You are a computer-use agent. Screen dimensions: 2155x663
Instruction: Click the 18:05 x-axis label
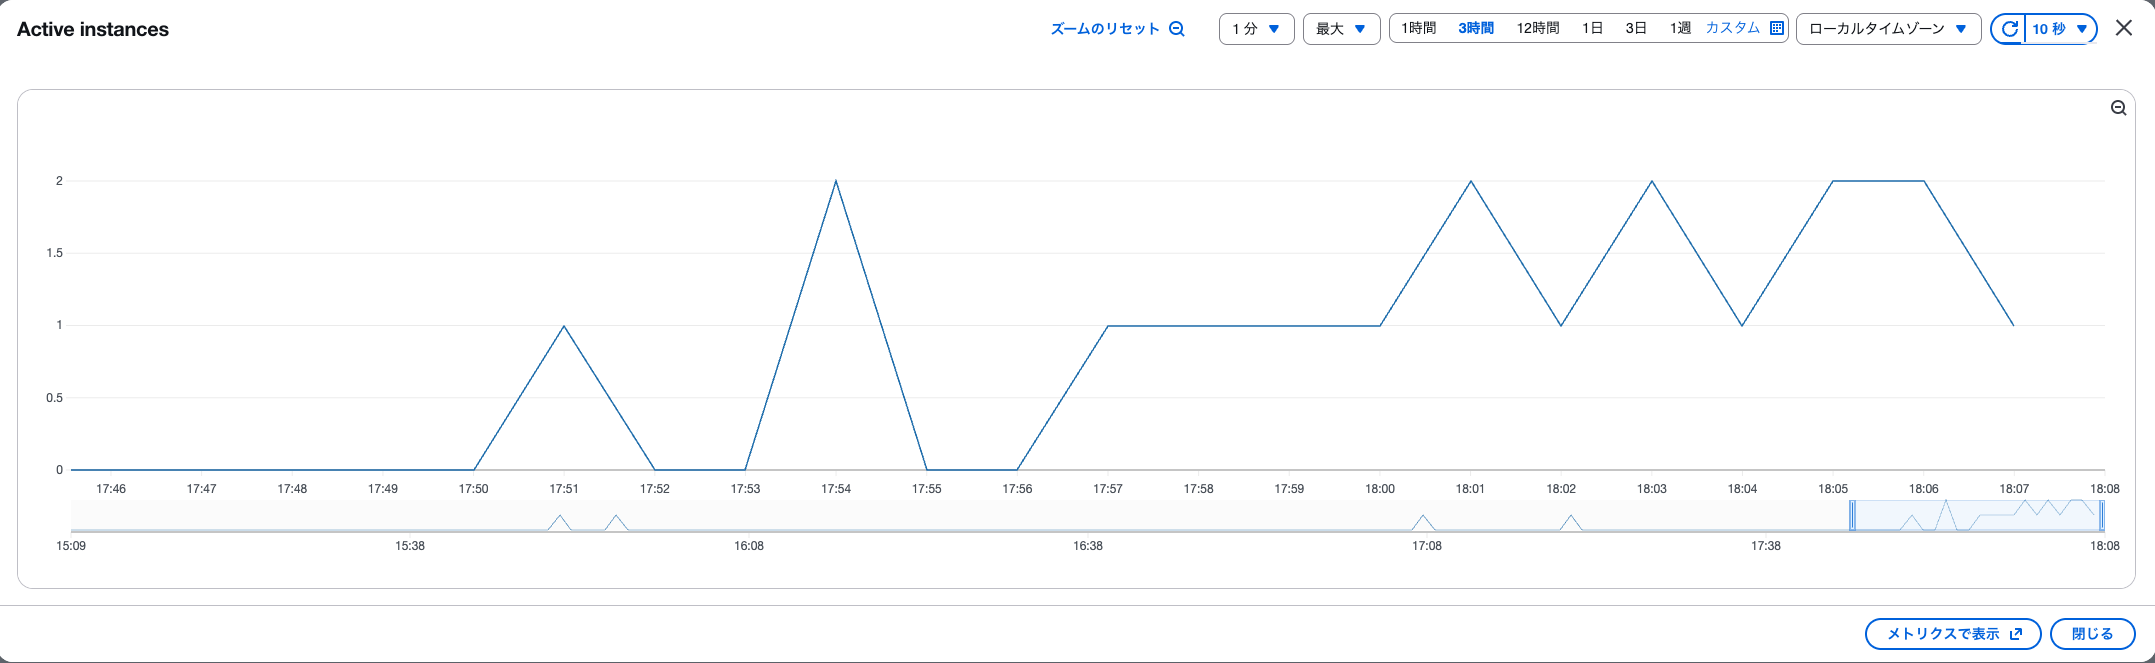pyautogui.click(x=1833, y=489)
